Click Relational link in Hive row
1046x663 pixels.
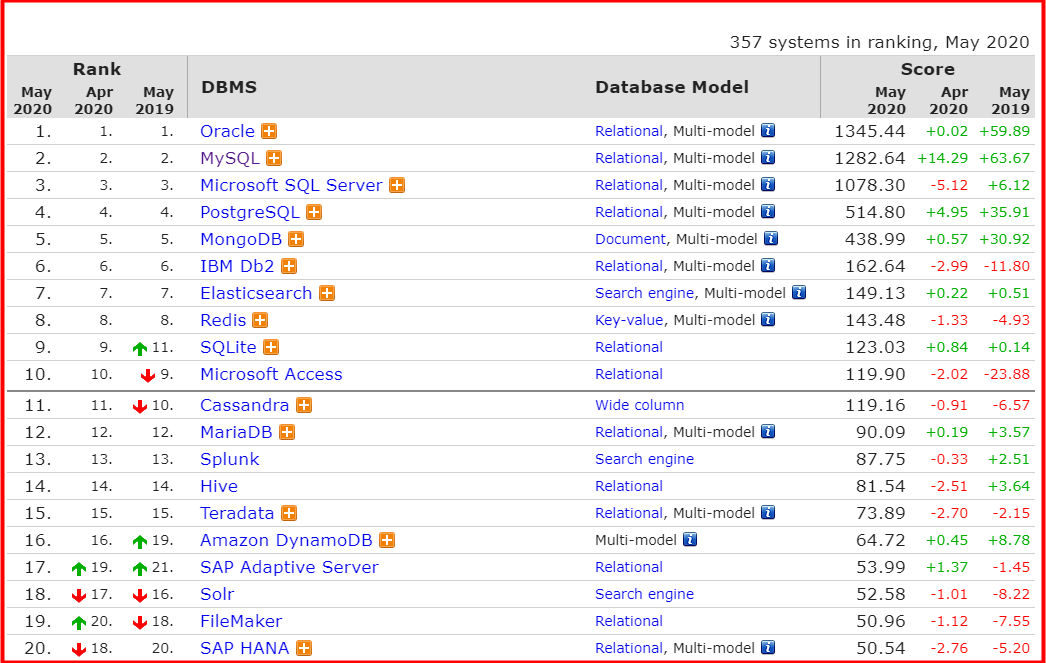click(x=629, y=486)
